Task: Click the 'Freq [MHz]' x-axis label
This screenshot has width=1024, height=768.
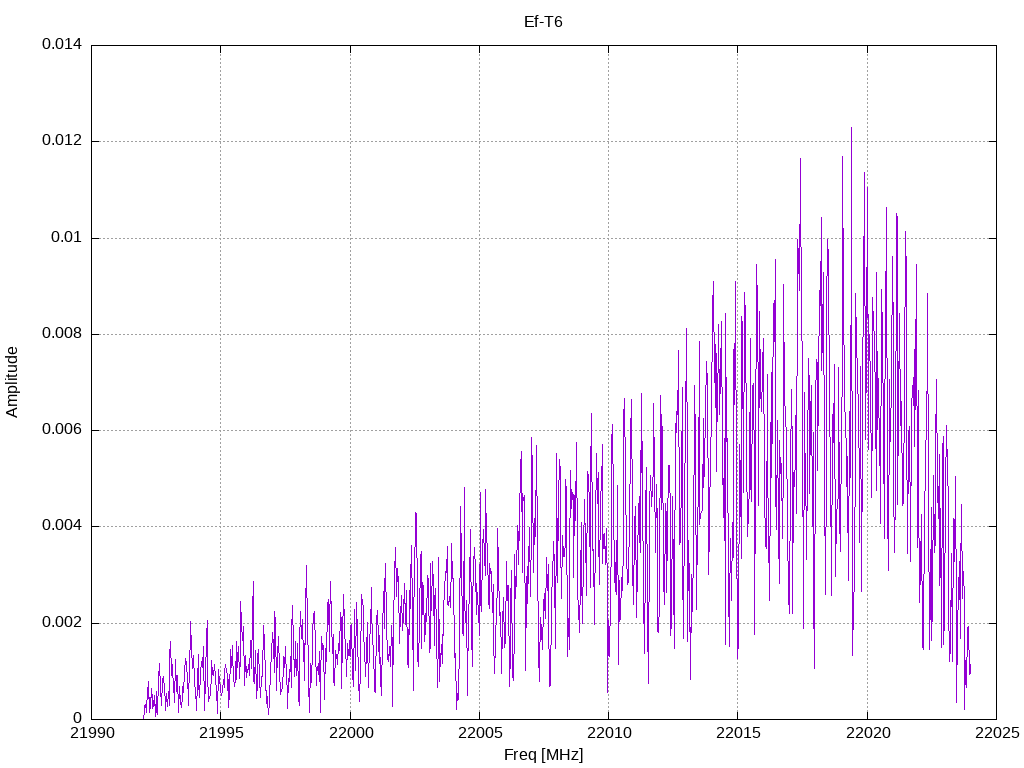Action: coord(543,755)
